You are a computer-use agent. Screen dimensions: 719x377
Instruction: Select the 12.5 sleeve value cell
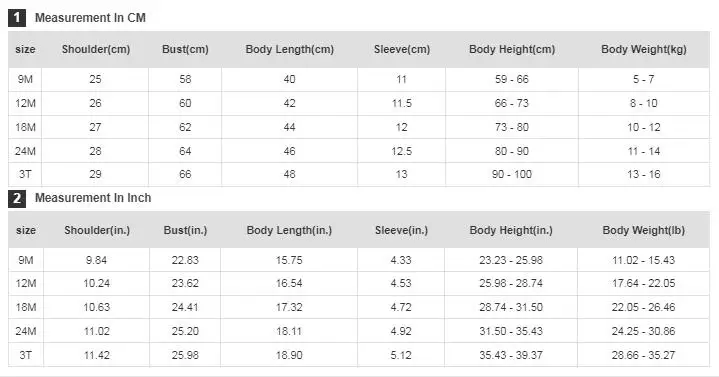[x=402, y=151]
